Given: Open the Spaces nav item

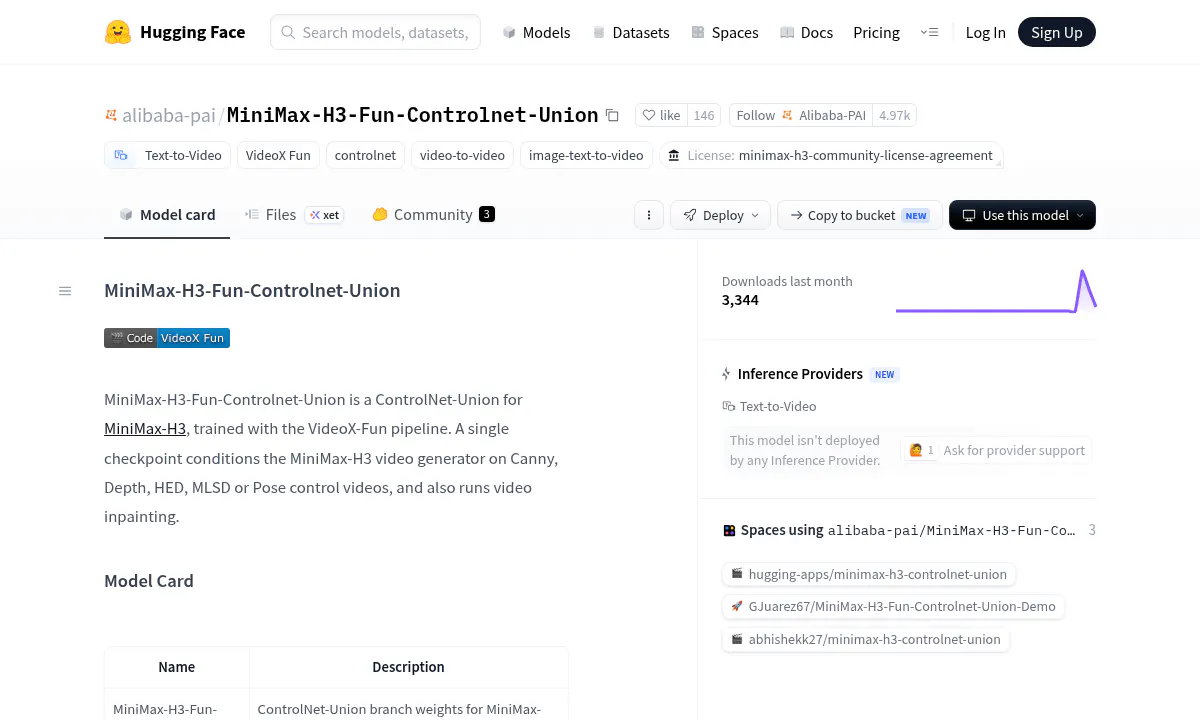Looking at the screenshot, I should 724,32.
